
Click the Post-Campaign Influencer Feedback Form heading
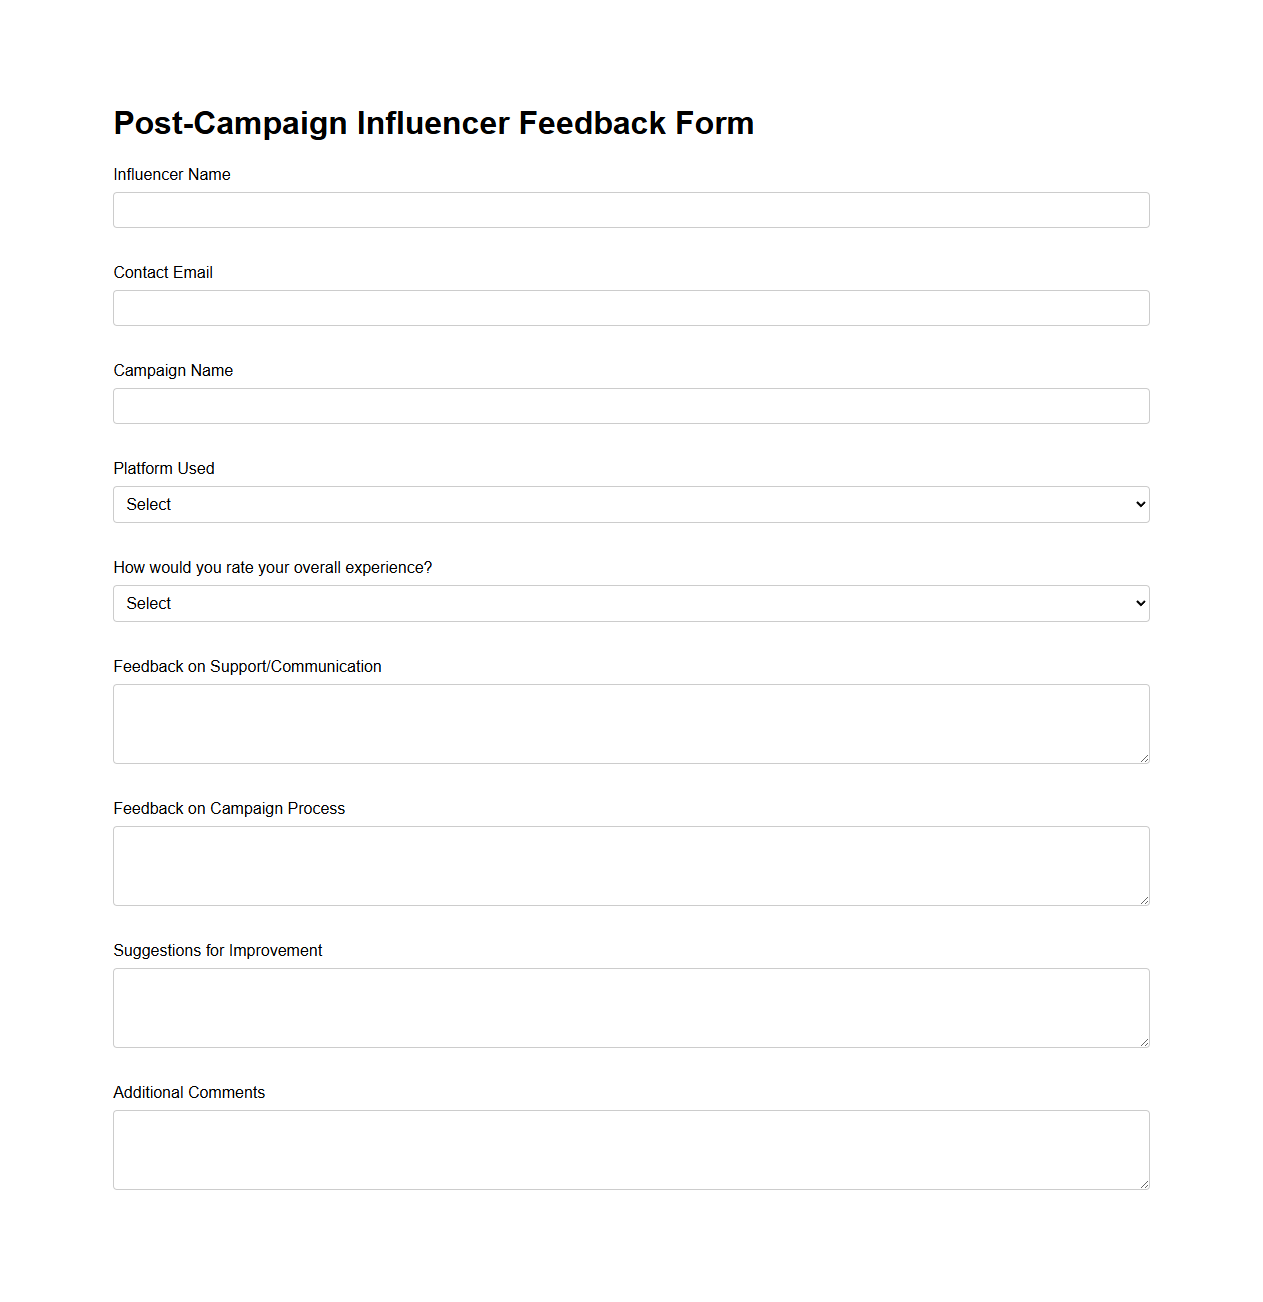tap(434, 123)
